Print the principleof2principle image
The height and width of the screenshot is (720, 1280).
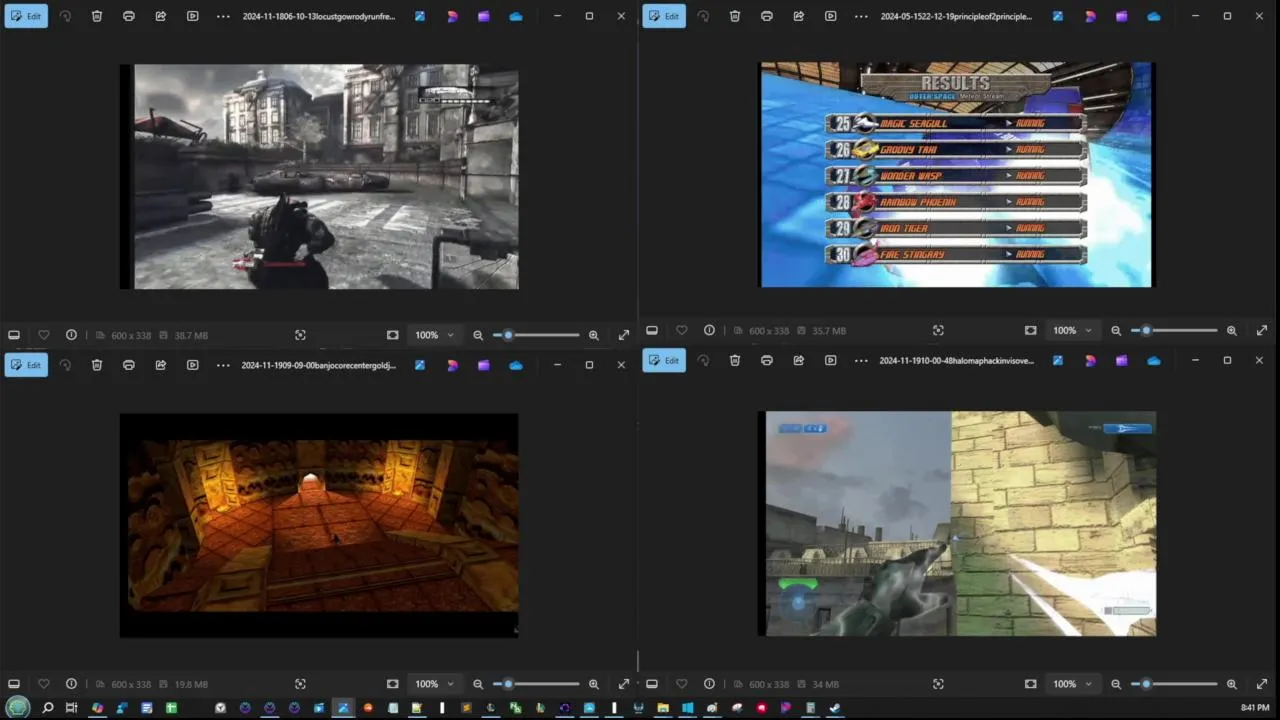click(x=767, y=16)
